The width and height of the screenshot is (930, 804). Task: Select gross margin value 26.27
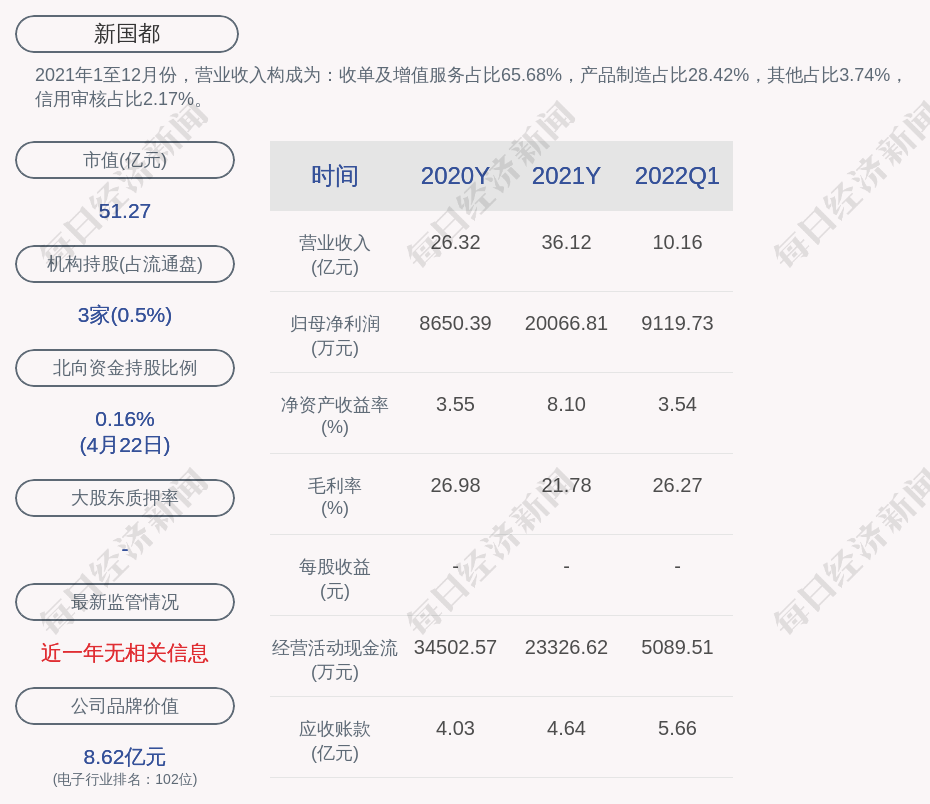[677, 486]
